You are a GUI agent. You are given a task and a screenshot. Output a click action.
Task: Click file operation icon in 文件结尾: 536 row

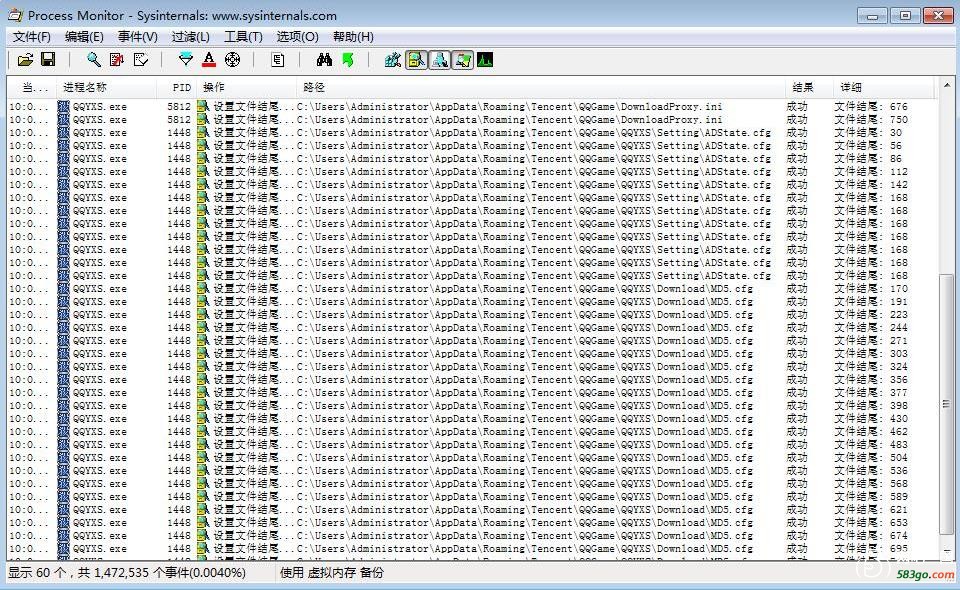click(x=203, y=471)
